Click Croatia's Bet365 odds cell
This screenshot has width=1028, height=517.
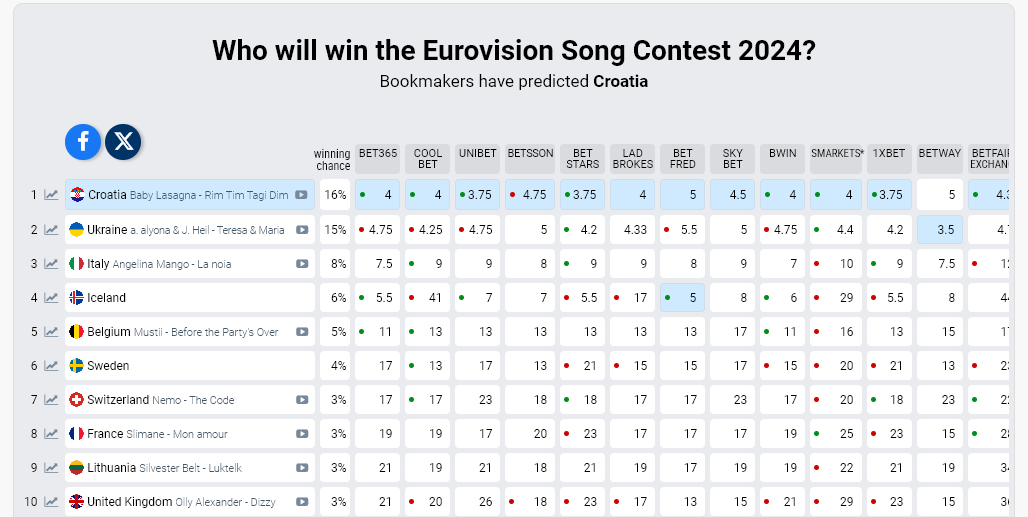(377, 195)
